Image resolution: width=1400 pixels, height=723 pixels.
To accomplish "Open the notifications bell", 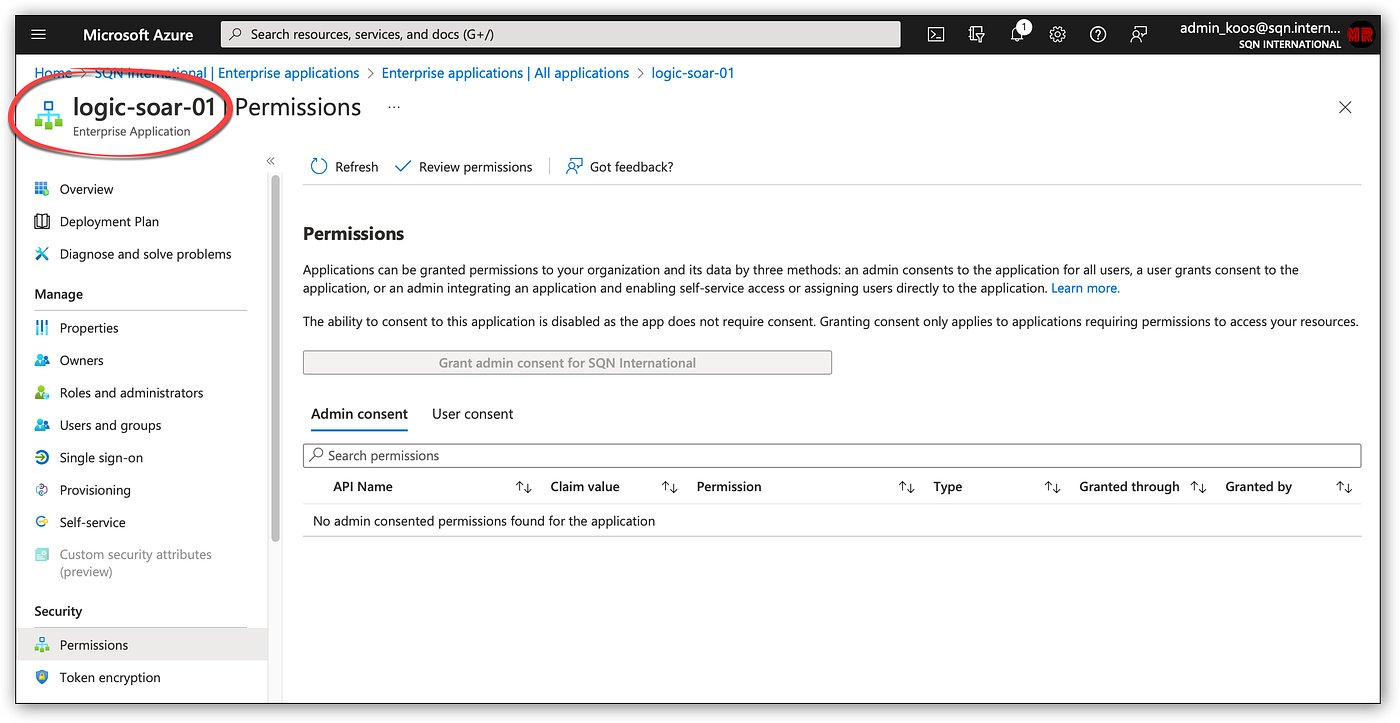I will point(1018,34).
